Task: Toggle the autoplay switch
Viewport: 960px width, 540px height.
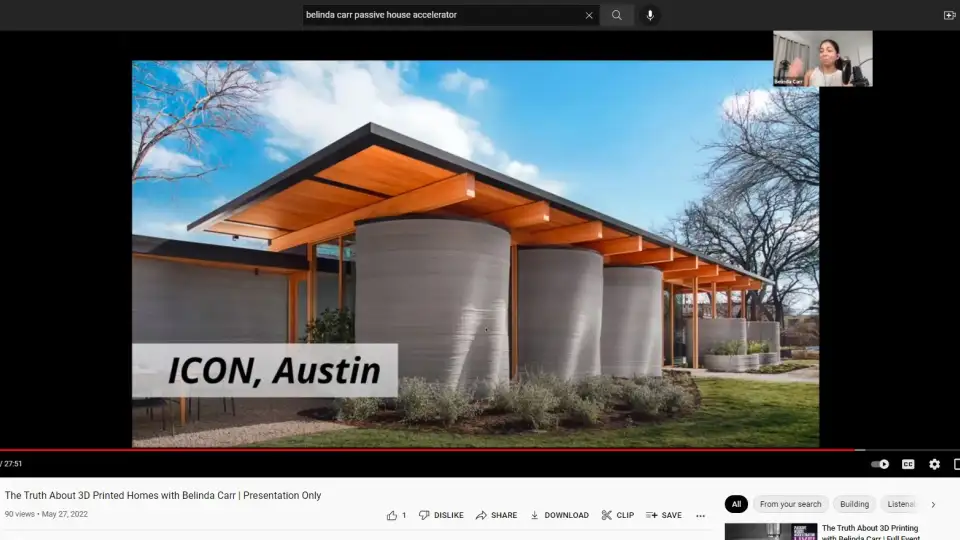Action: [x=880, y=464]
